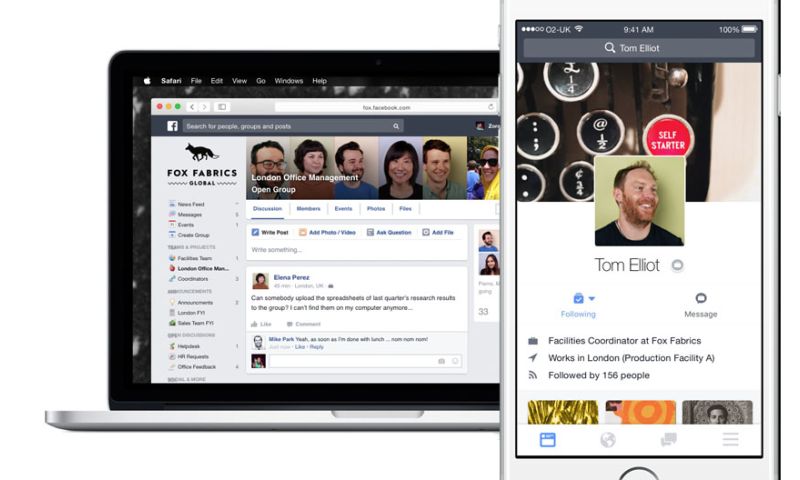Screen dimensions: 800x480
Task: Tap the orange circles photo thumbnail on the phone
Action: 640,412
